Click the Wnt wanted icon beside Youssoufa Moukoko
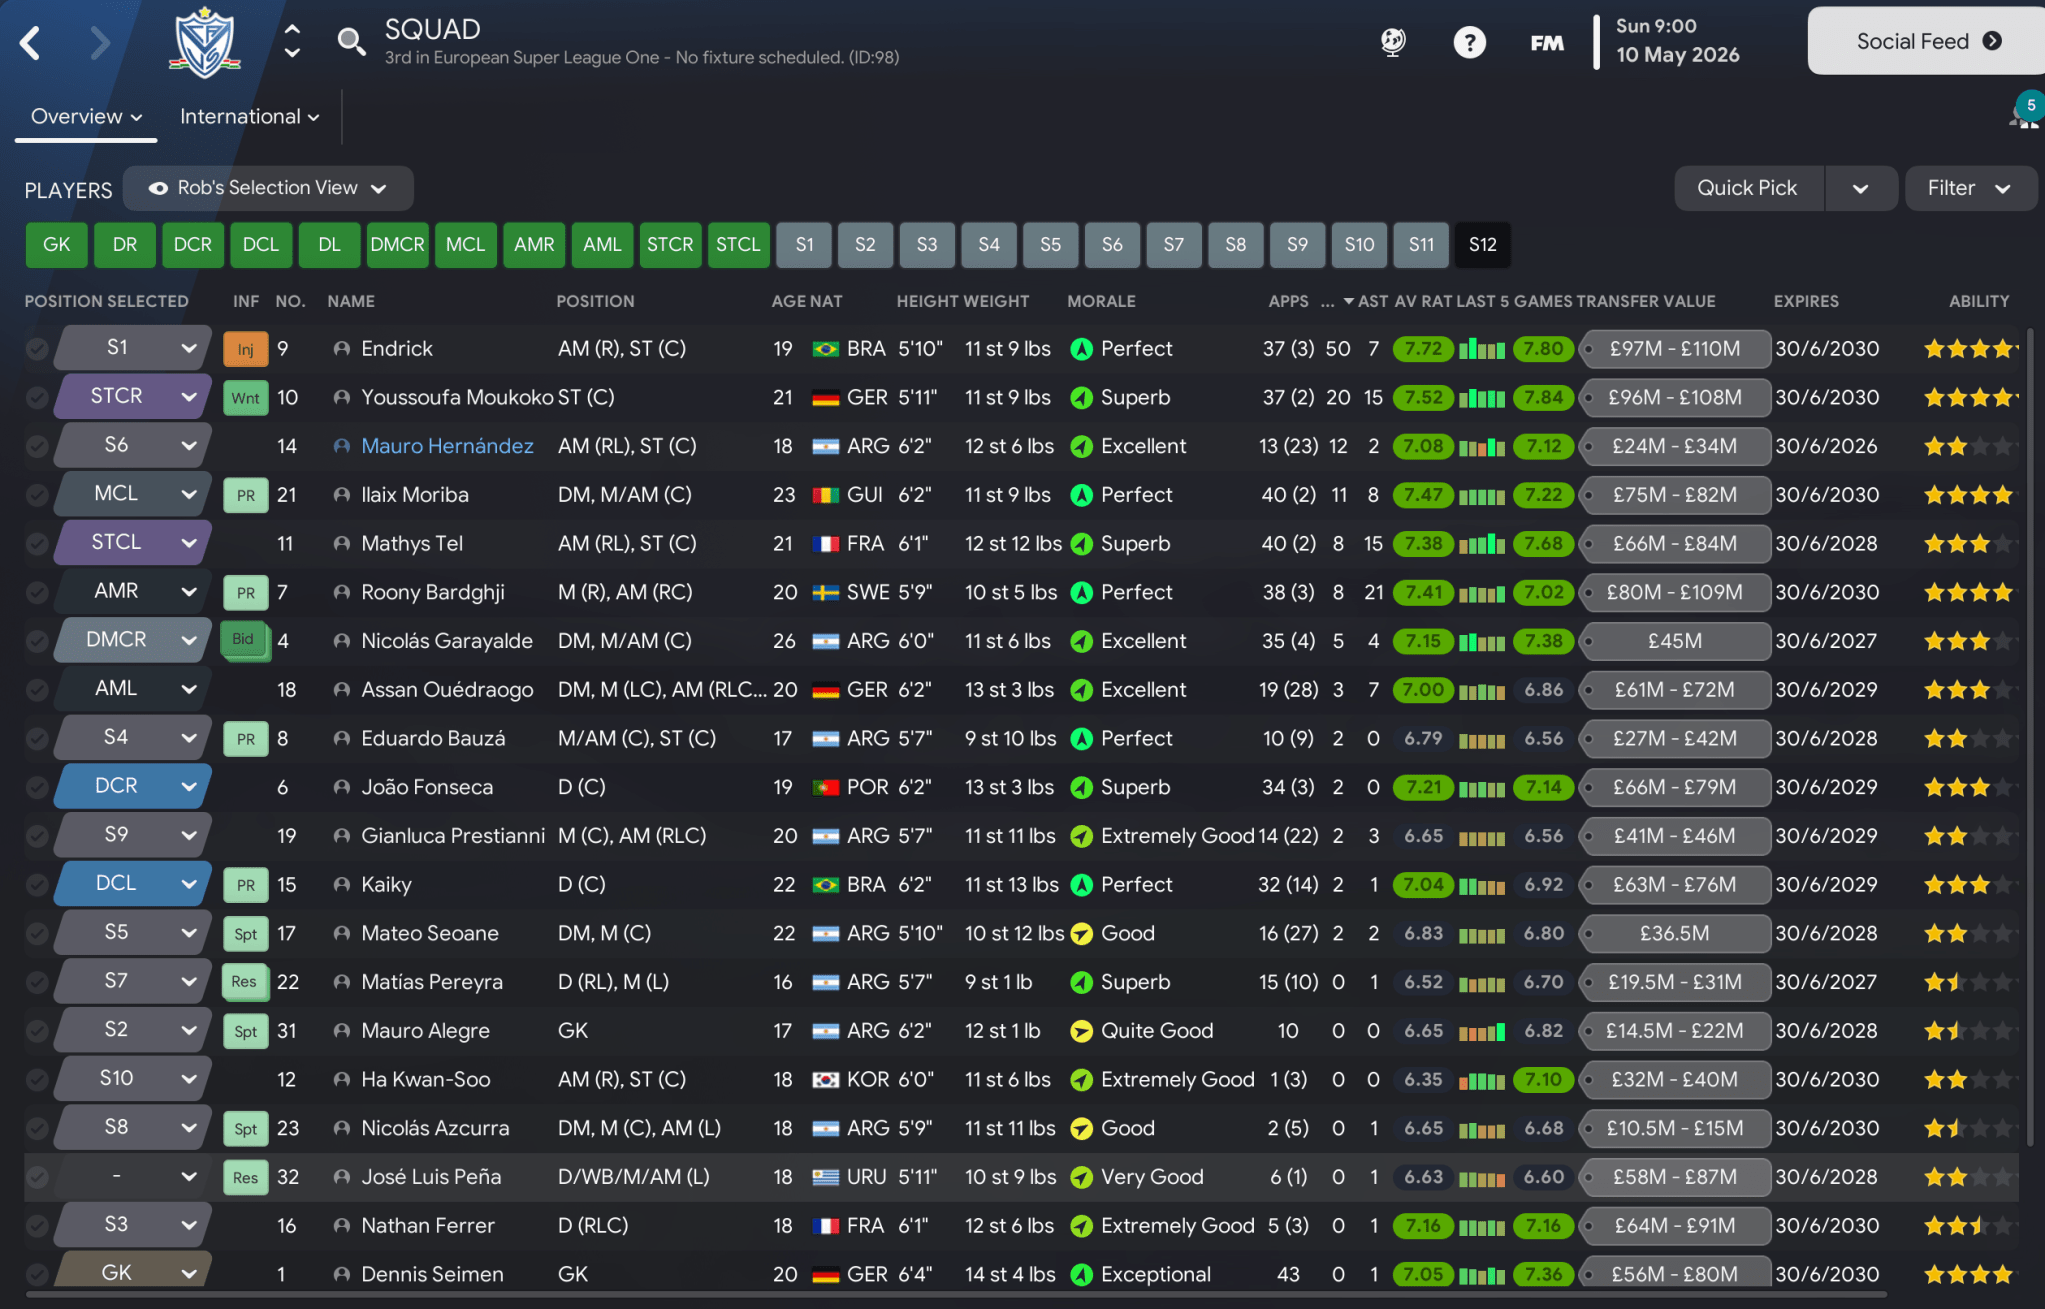Image resolution: width=2045 pixels, height=1309 pixels. tap(245, 397)
